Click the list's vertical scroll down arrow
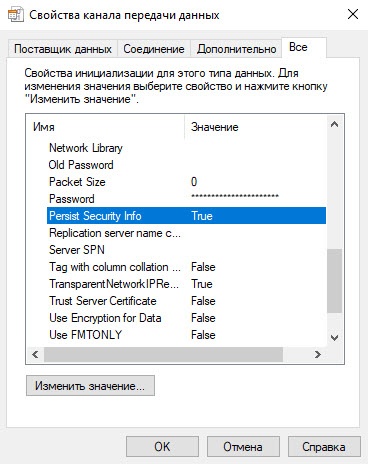The height and width of the screenshot is (464, 368). point(334,338)
